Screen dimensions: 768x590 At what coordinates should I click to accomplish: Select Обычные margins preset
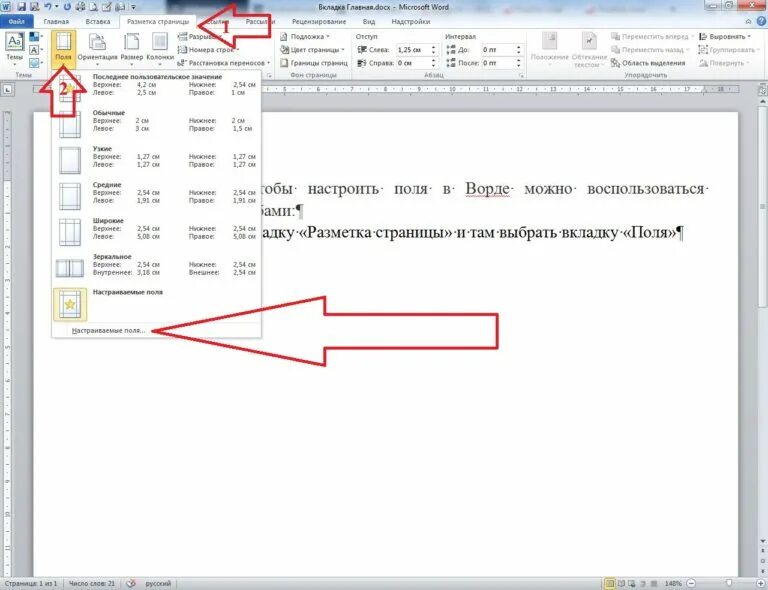tap(156, 122)
